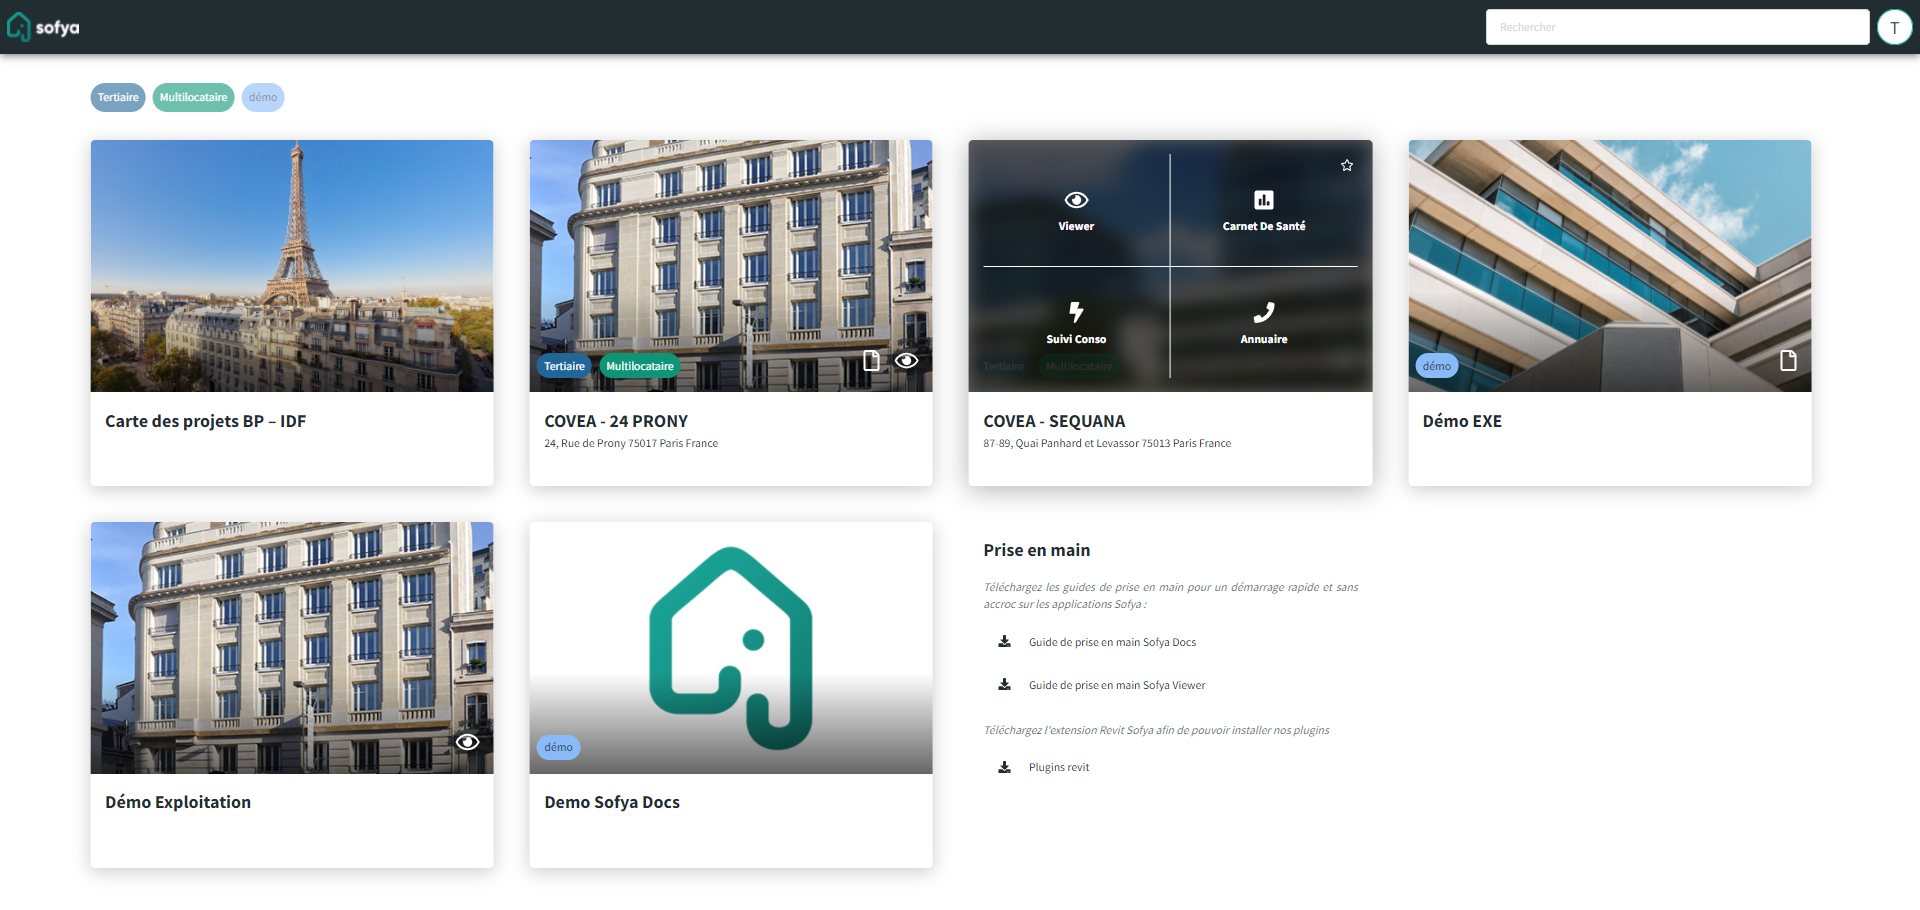Open Carte des projets BP – IDF thumbnail
Viewport: 1920px width, 910px height.
(292, 266)
